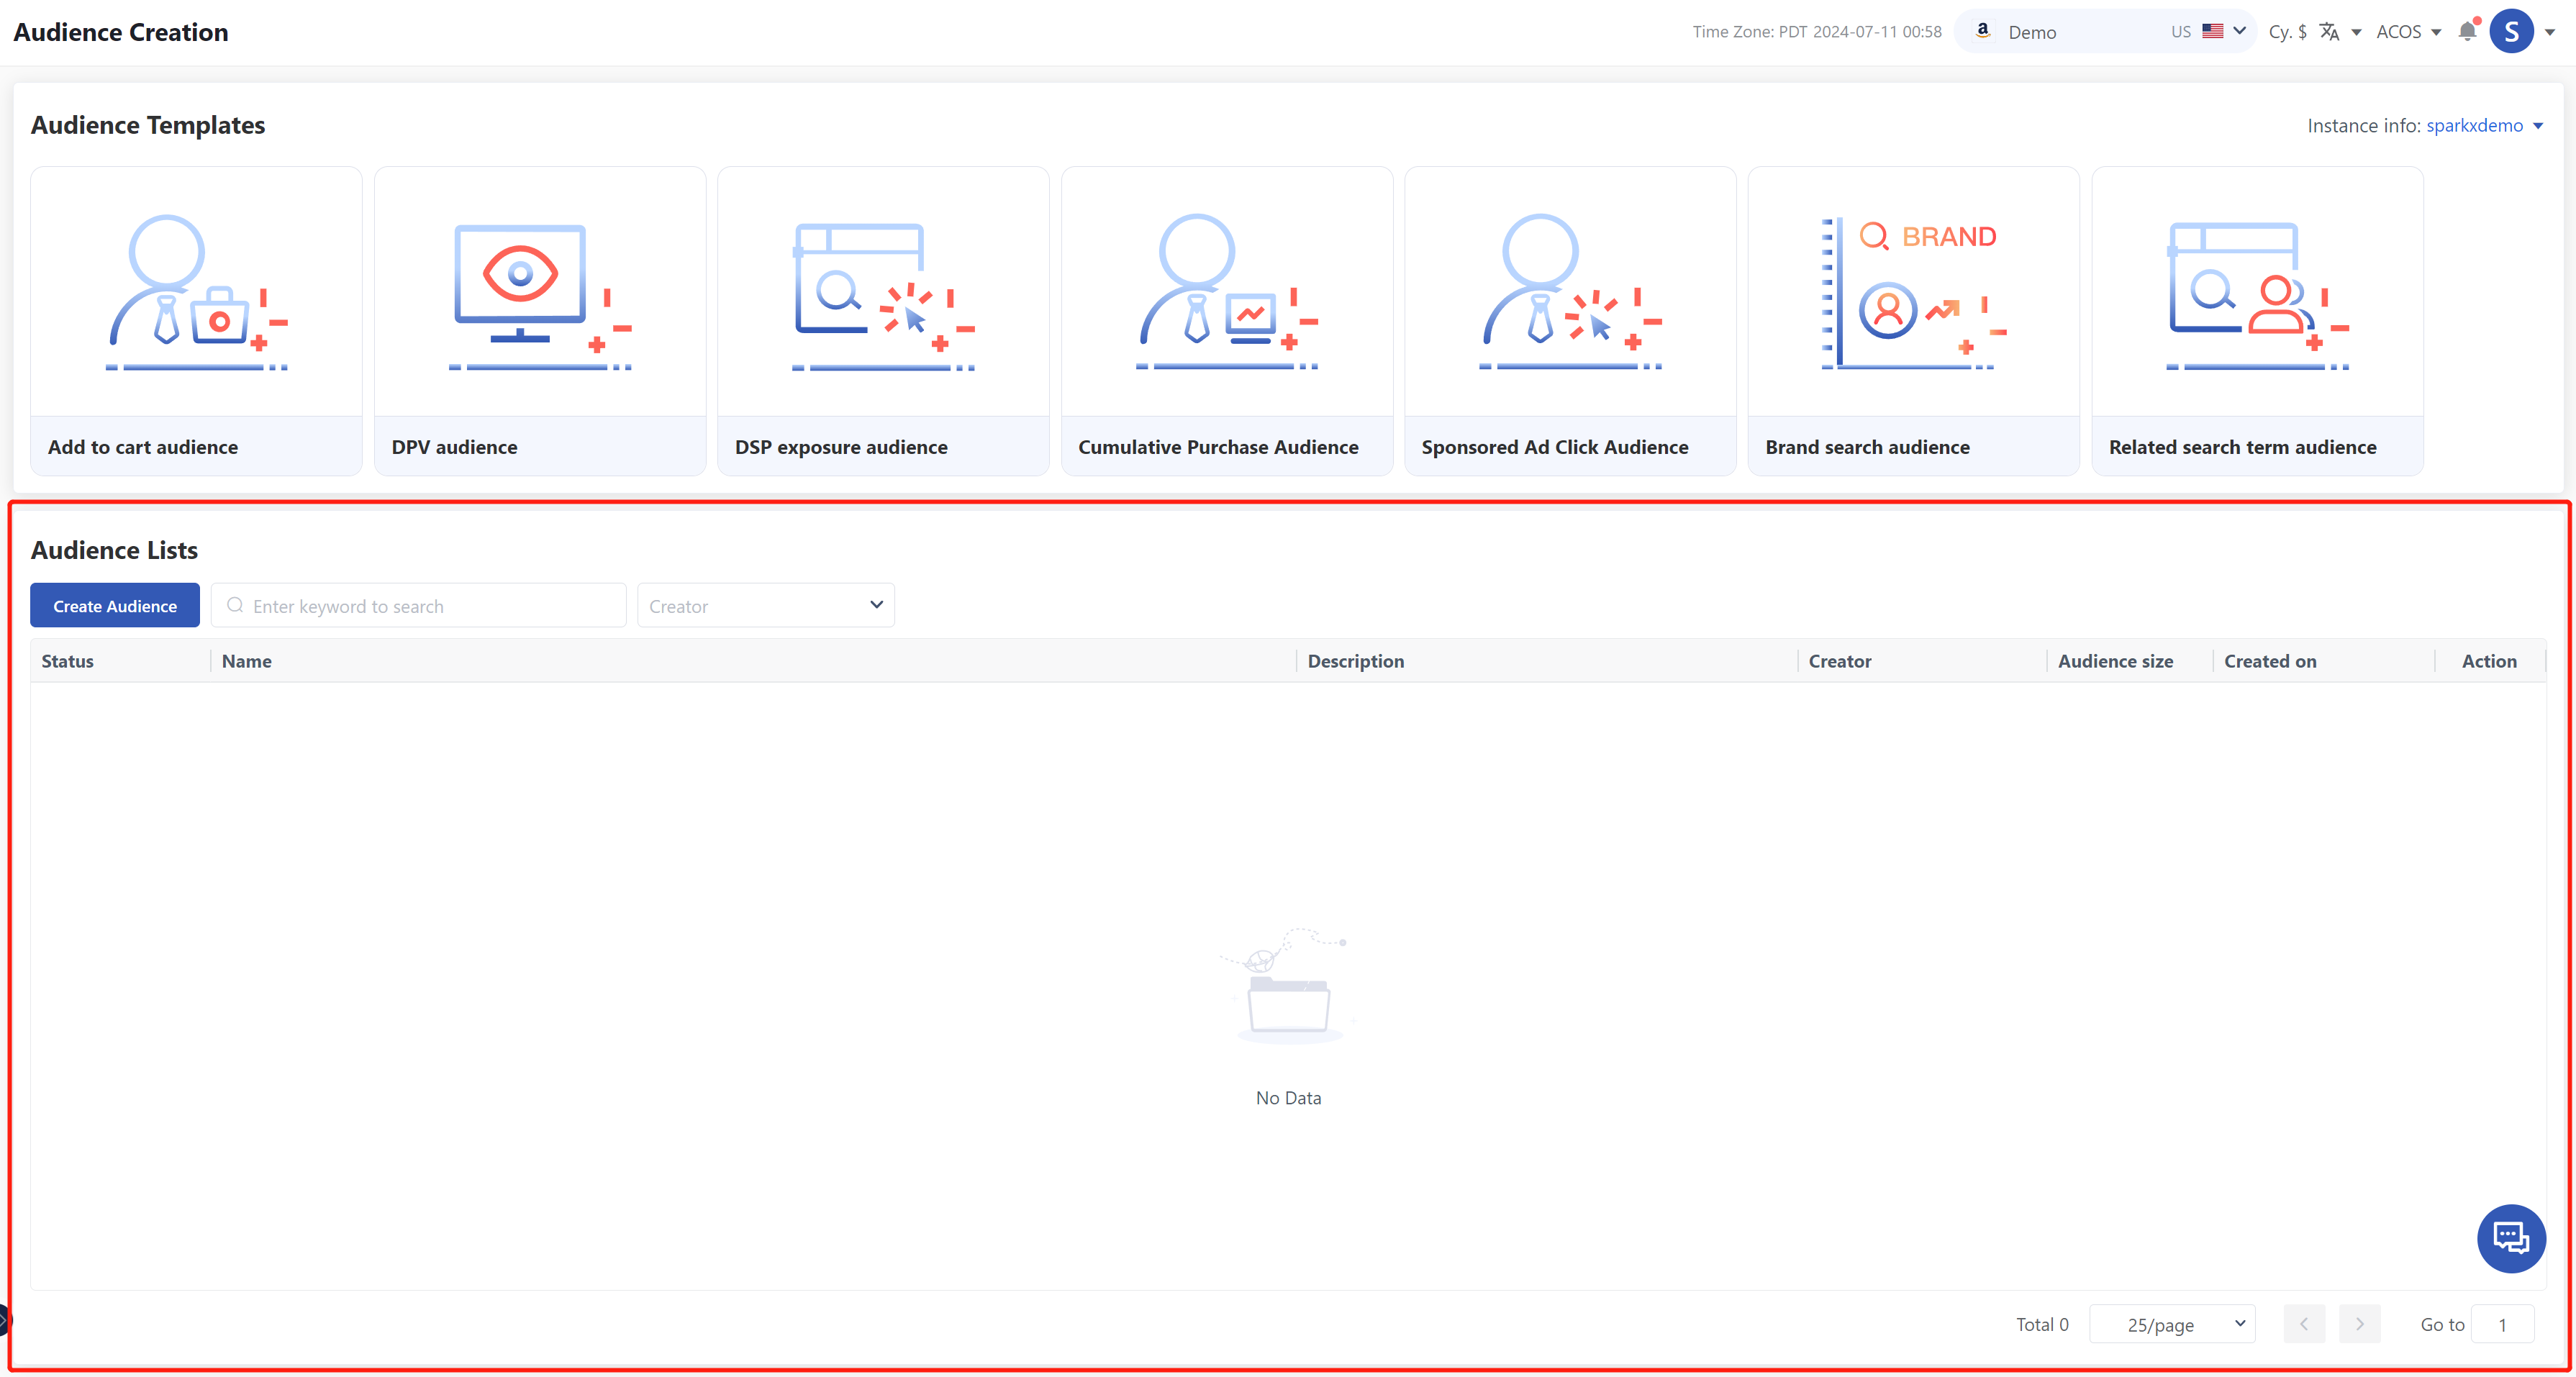Image resolution: width=2576 pixels, height=1377 pixels.
Task: Open the chat support floating button
Action: click(2510, 1238)
